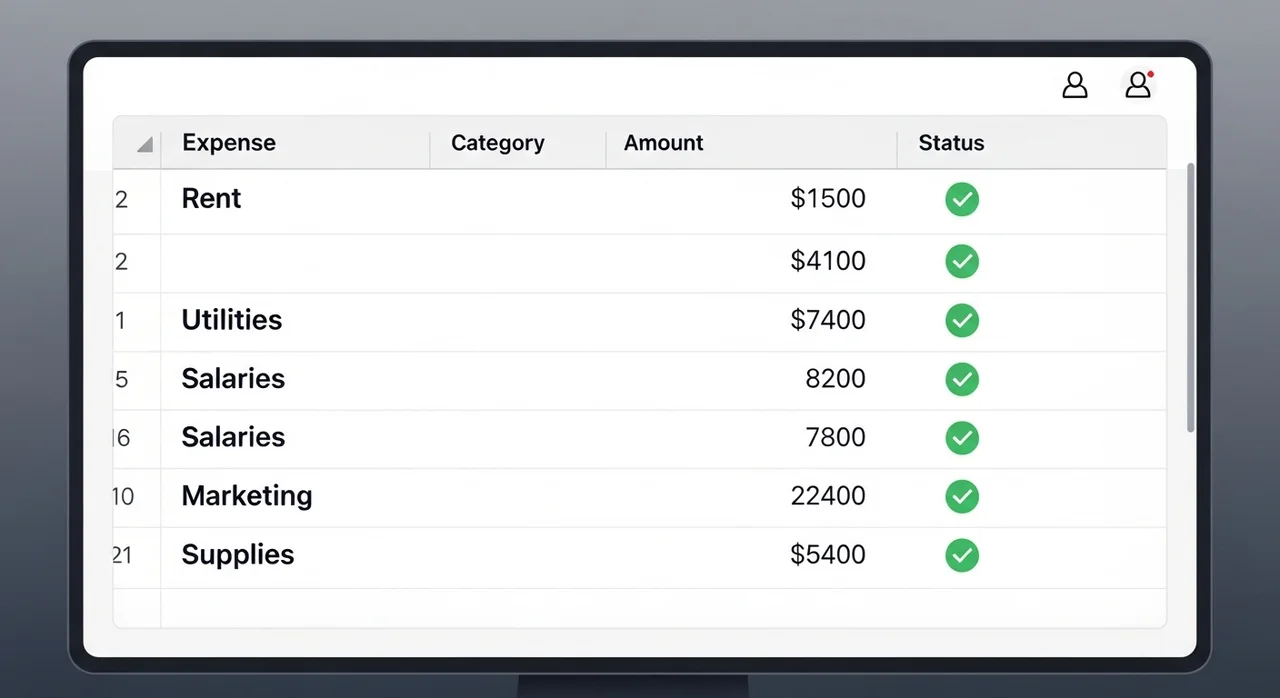The height and width of the screenshot is (698, 1280).
Task: Toggle status check on $4100 row
Action: tap(962, 261)
